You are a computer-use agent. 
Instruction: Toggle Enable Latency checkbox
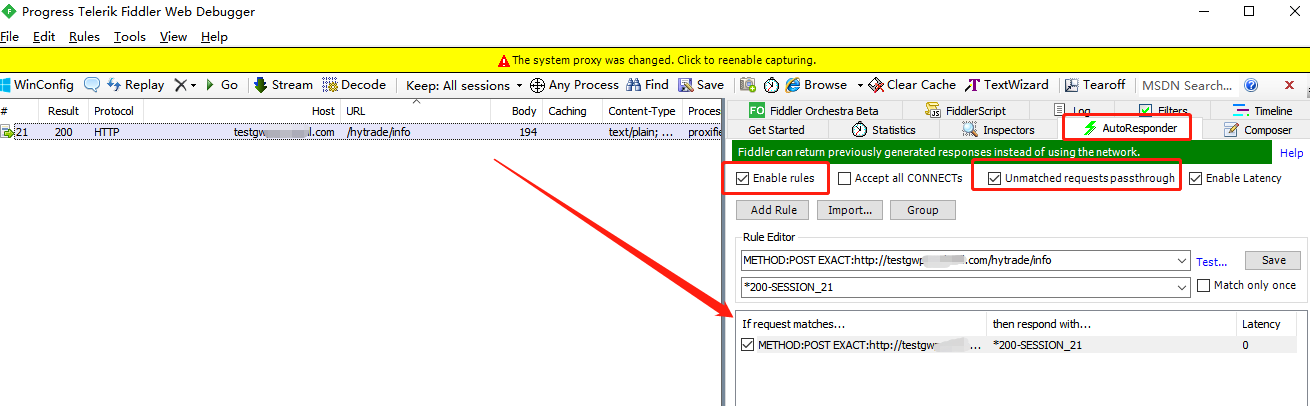click(1195, 178)
